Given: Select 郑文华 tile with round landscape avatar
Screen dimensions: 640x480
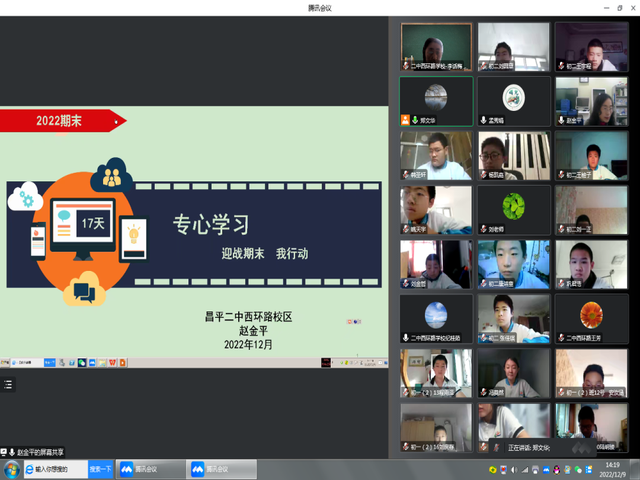Looking at the screenshot, I should pyautogui.click(x=436, y=101).
